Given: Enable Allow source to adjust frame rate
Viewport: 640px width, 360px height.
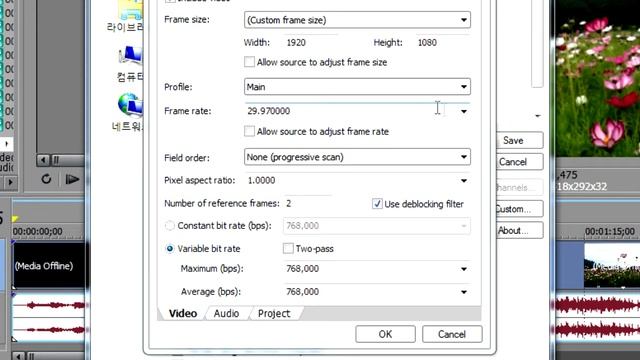Looking at the screenshot, I should [x=249, y=131].
